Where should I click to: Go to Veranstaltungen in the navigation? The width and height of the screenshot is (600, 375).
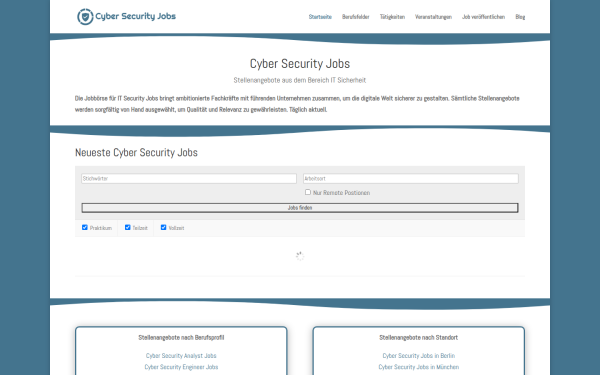(433, 17)
